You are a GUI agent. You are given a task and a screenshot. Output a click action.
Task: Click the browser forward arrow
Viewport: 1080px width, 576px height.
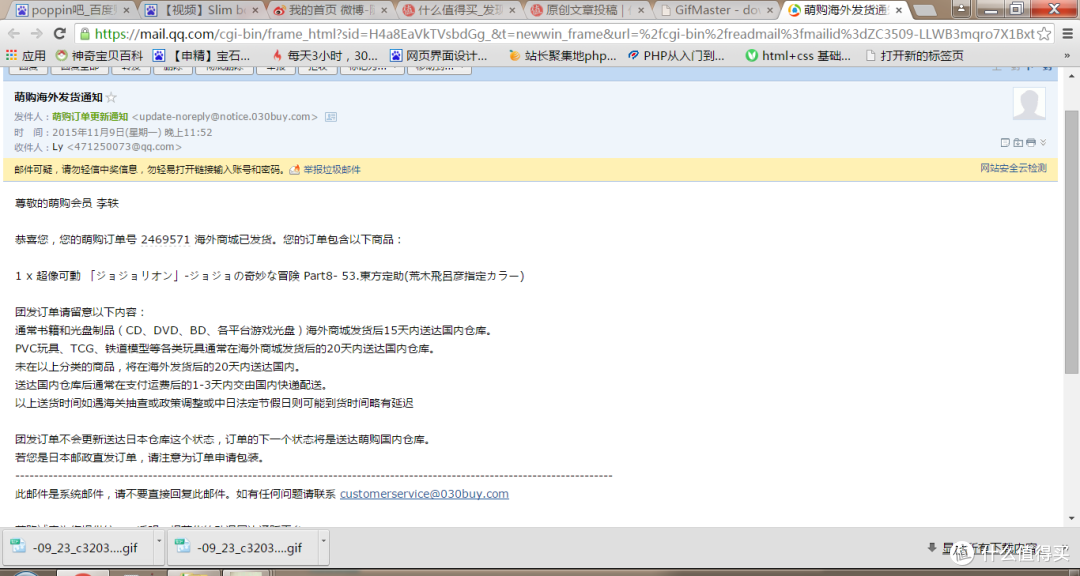pos(37,34)
